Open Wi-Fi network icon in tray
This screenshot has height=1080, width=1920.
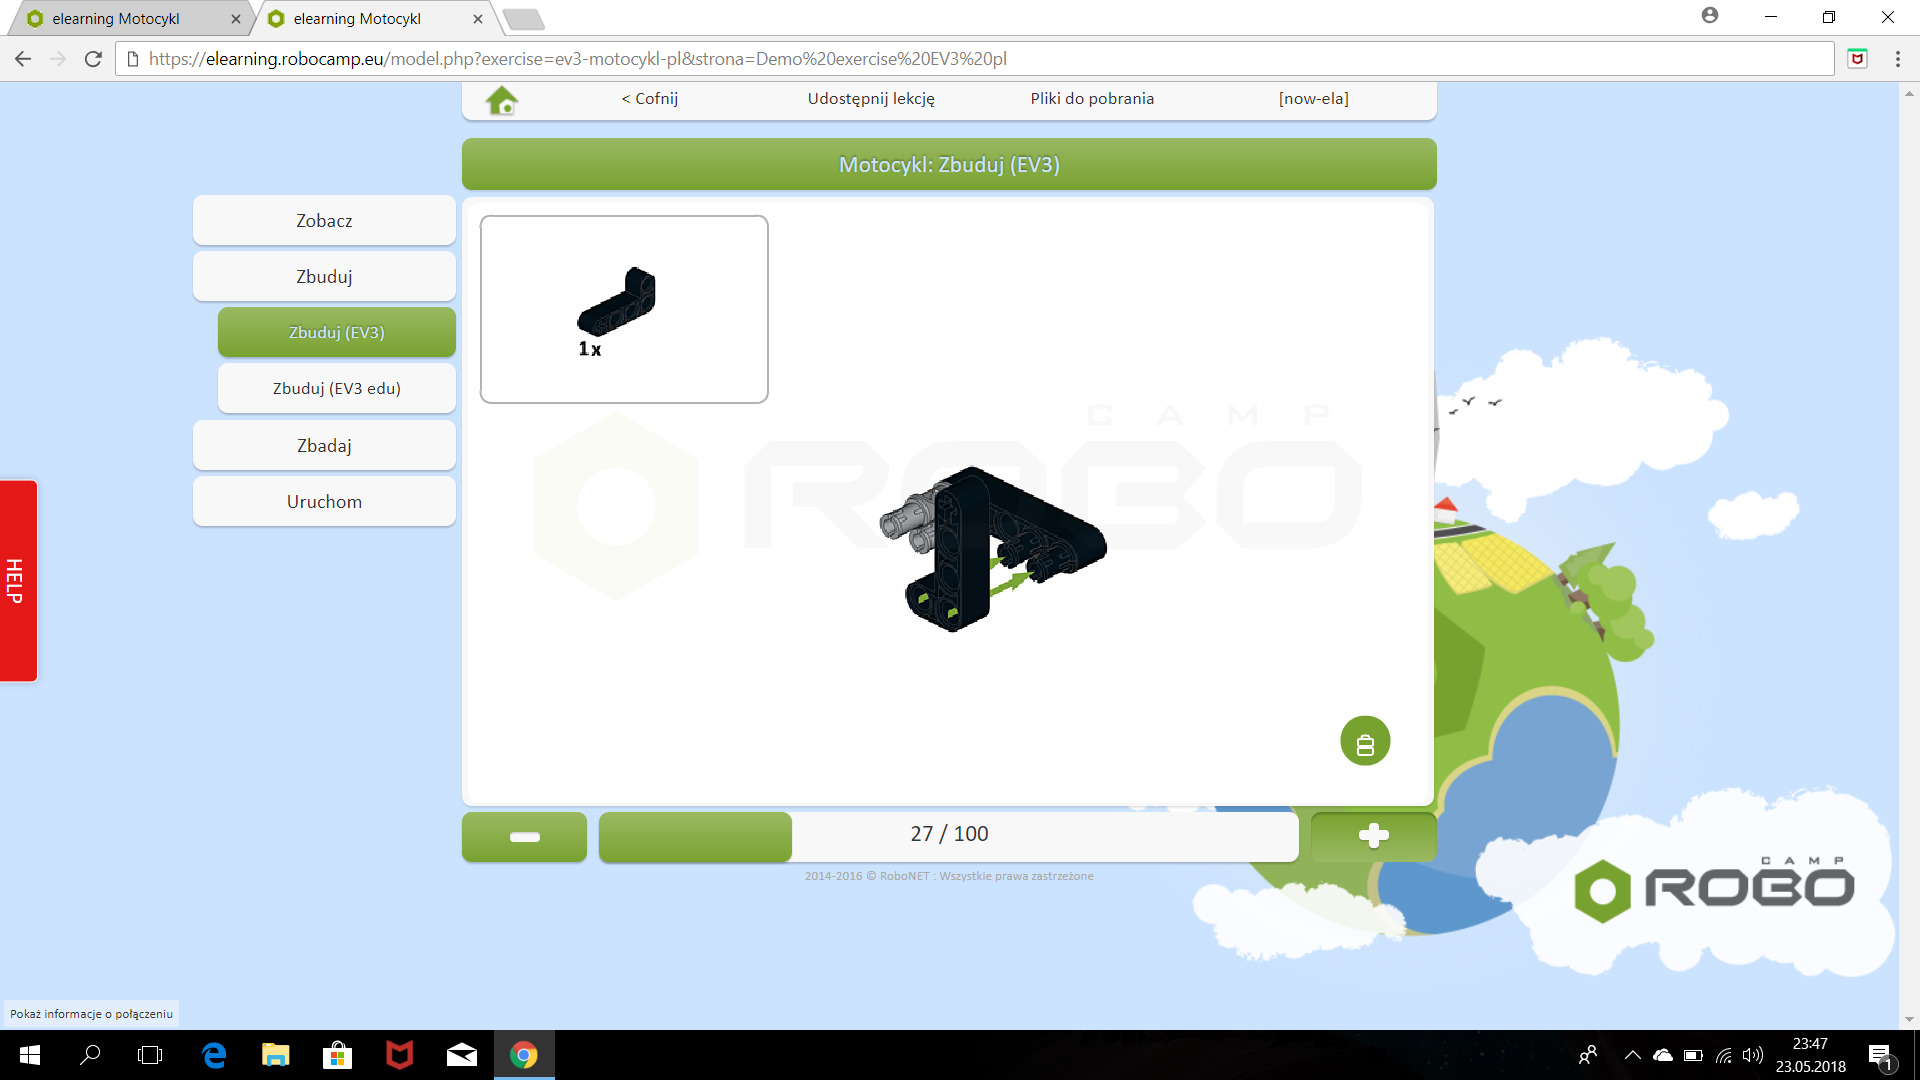(x=1723, y=1055)
